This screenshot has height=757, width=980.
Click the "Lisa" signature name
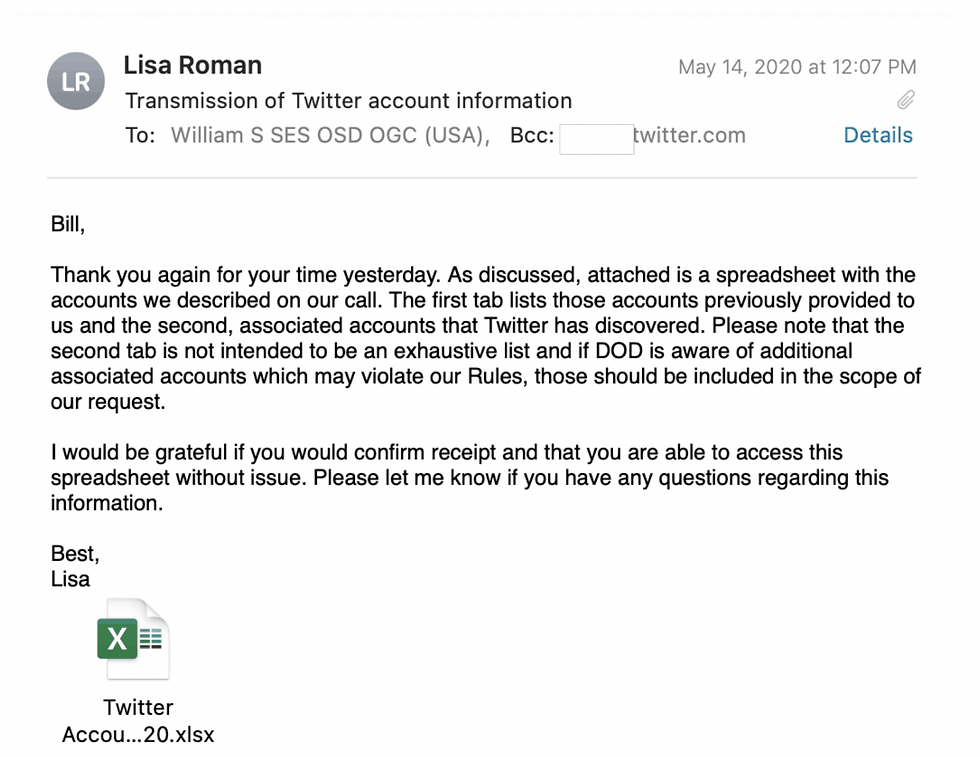[x=70, y=579]
